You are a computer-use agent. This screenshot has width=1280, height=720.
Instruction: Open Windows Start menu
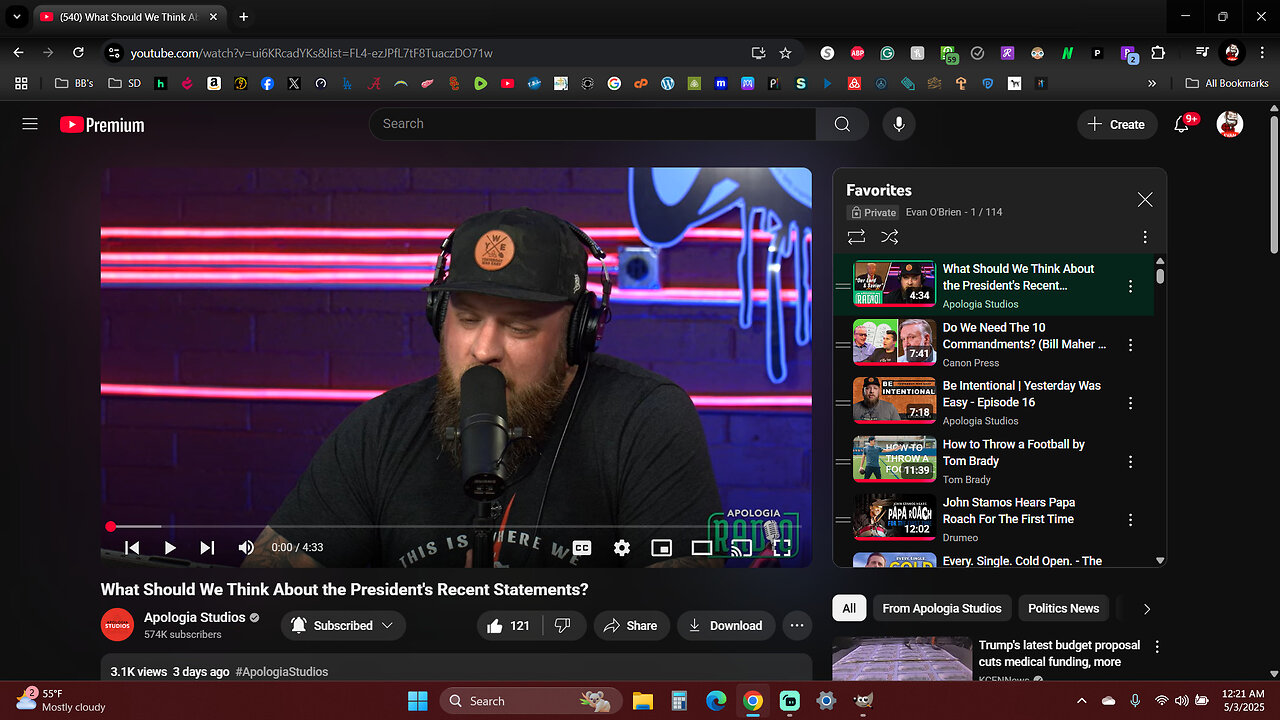point(417,701)
